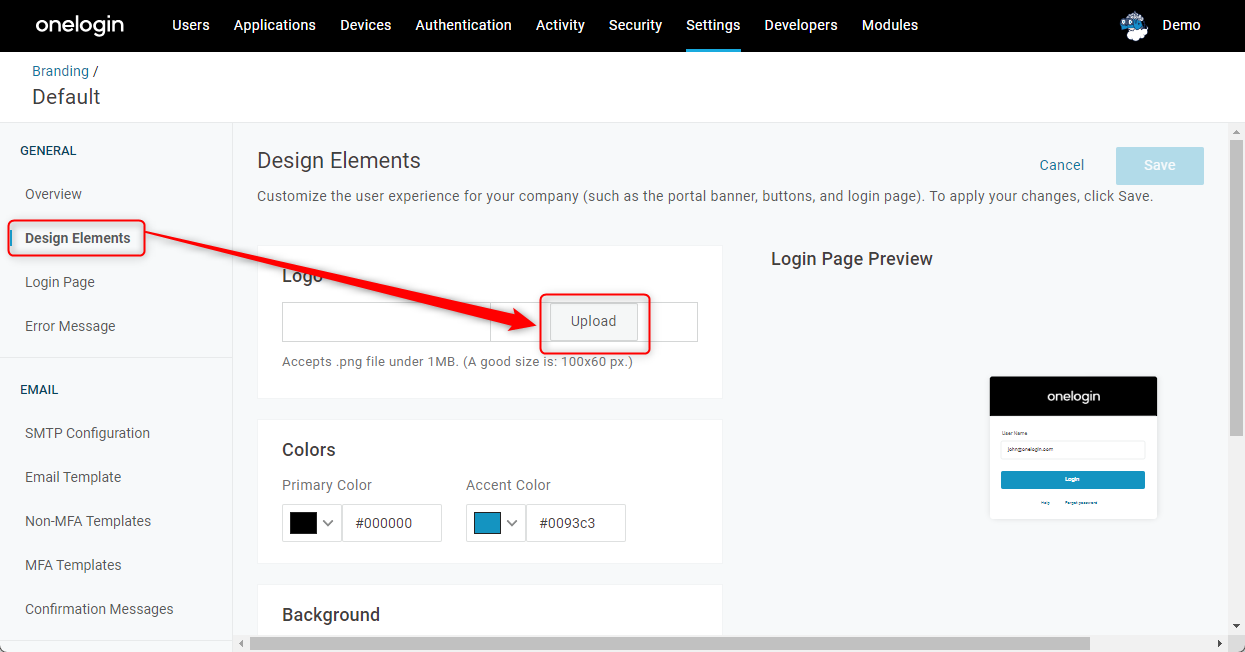The width and height of the screenshot is (1245, 652).
Task: Click the Primary Color hex input field
Action: pyautogui.click(x=392, y=523)
